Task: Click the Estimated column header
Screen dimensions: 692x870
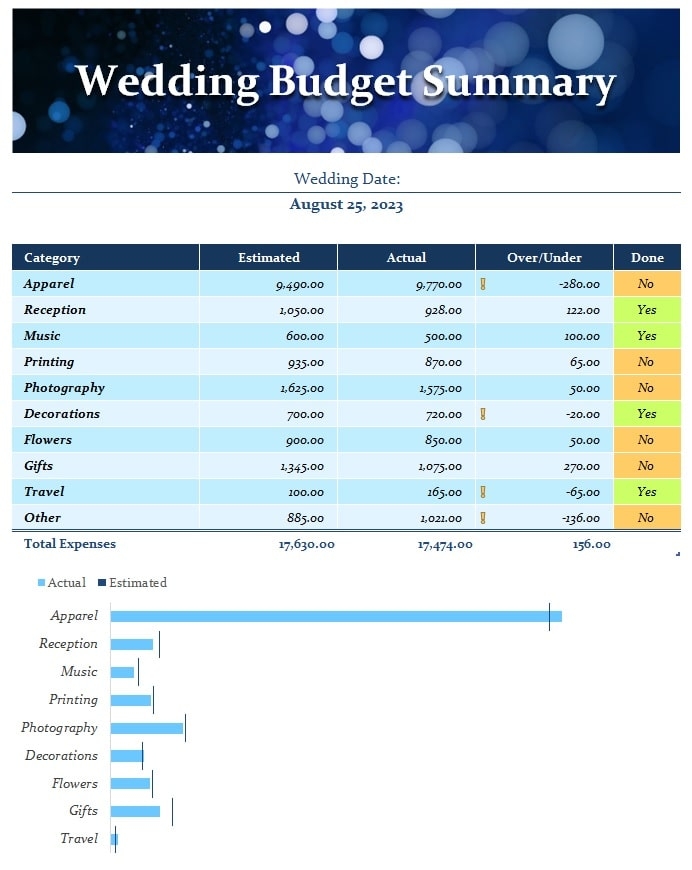Action: click(x=268, y=258)
